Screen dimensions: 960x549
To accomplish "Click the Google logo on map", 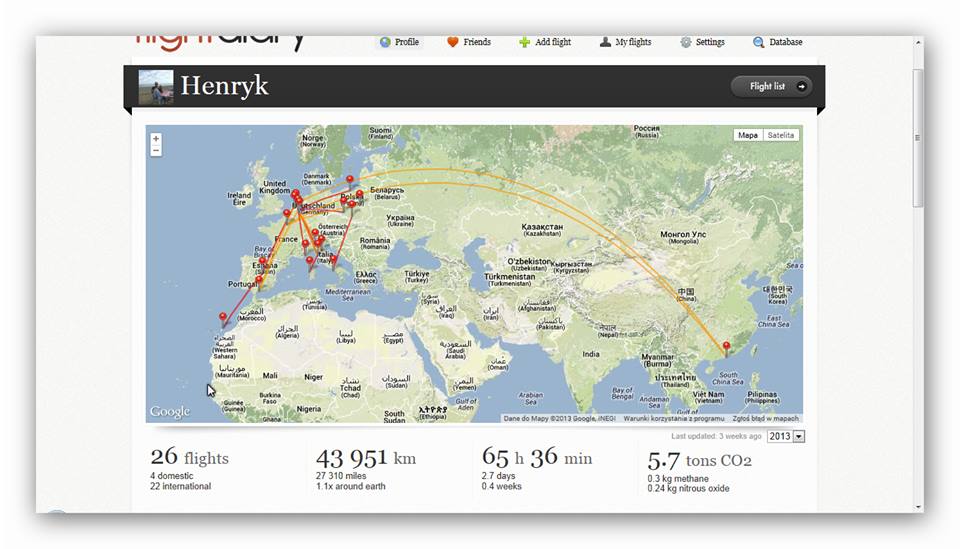I will tap(170, 412).
